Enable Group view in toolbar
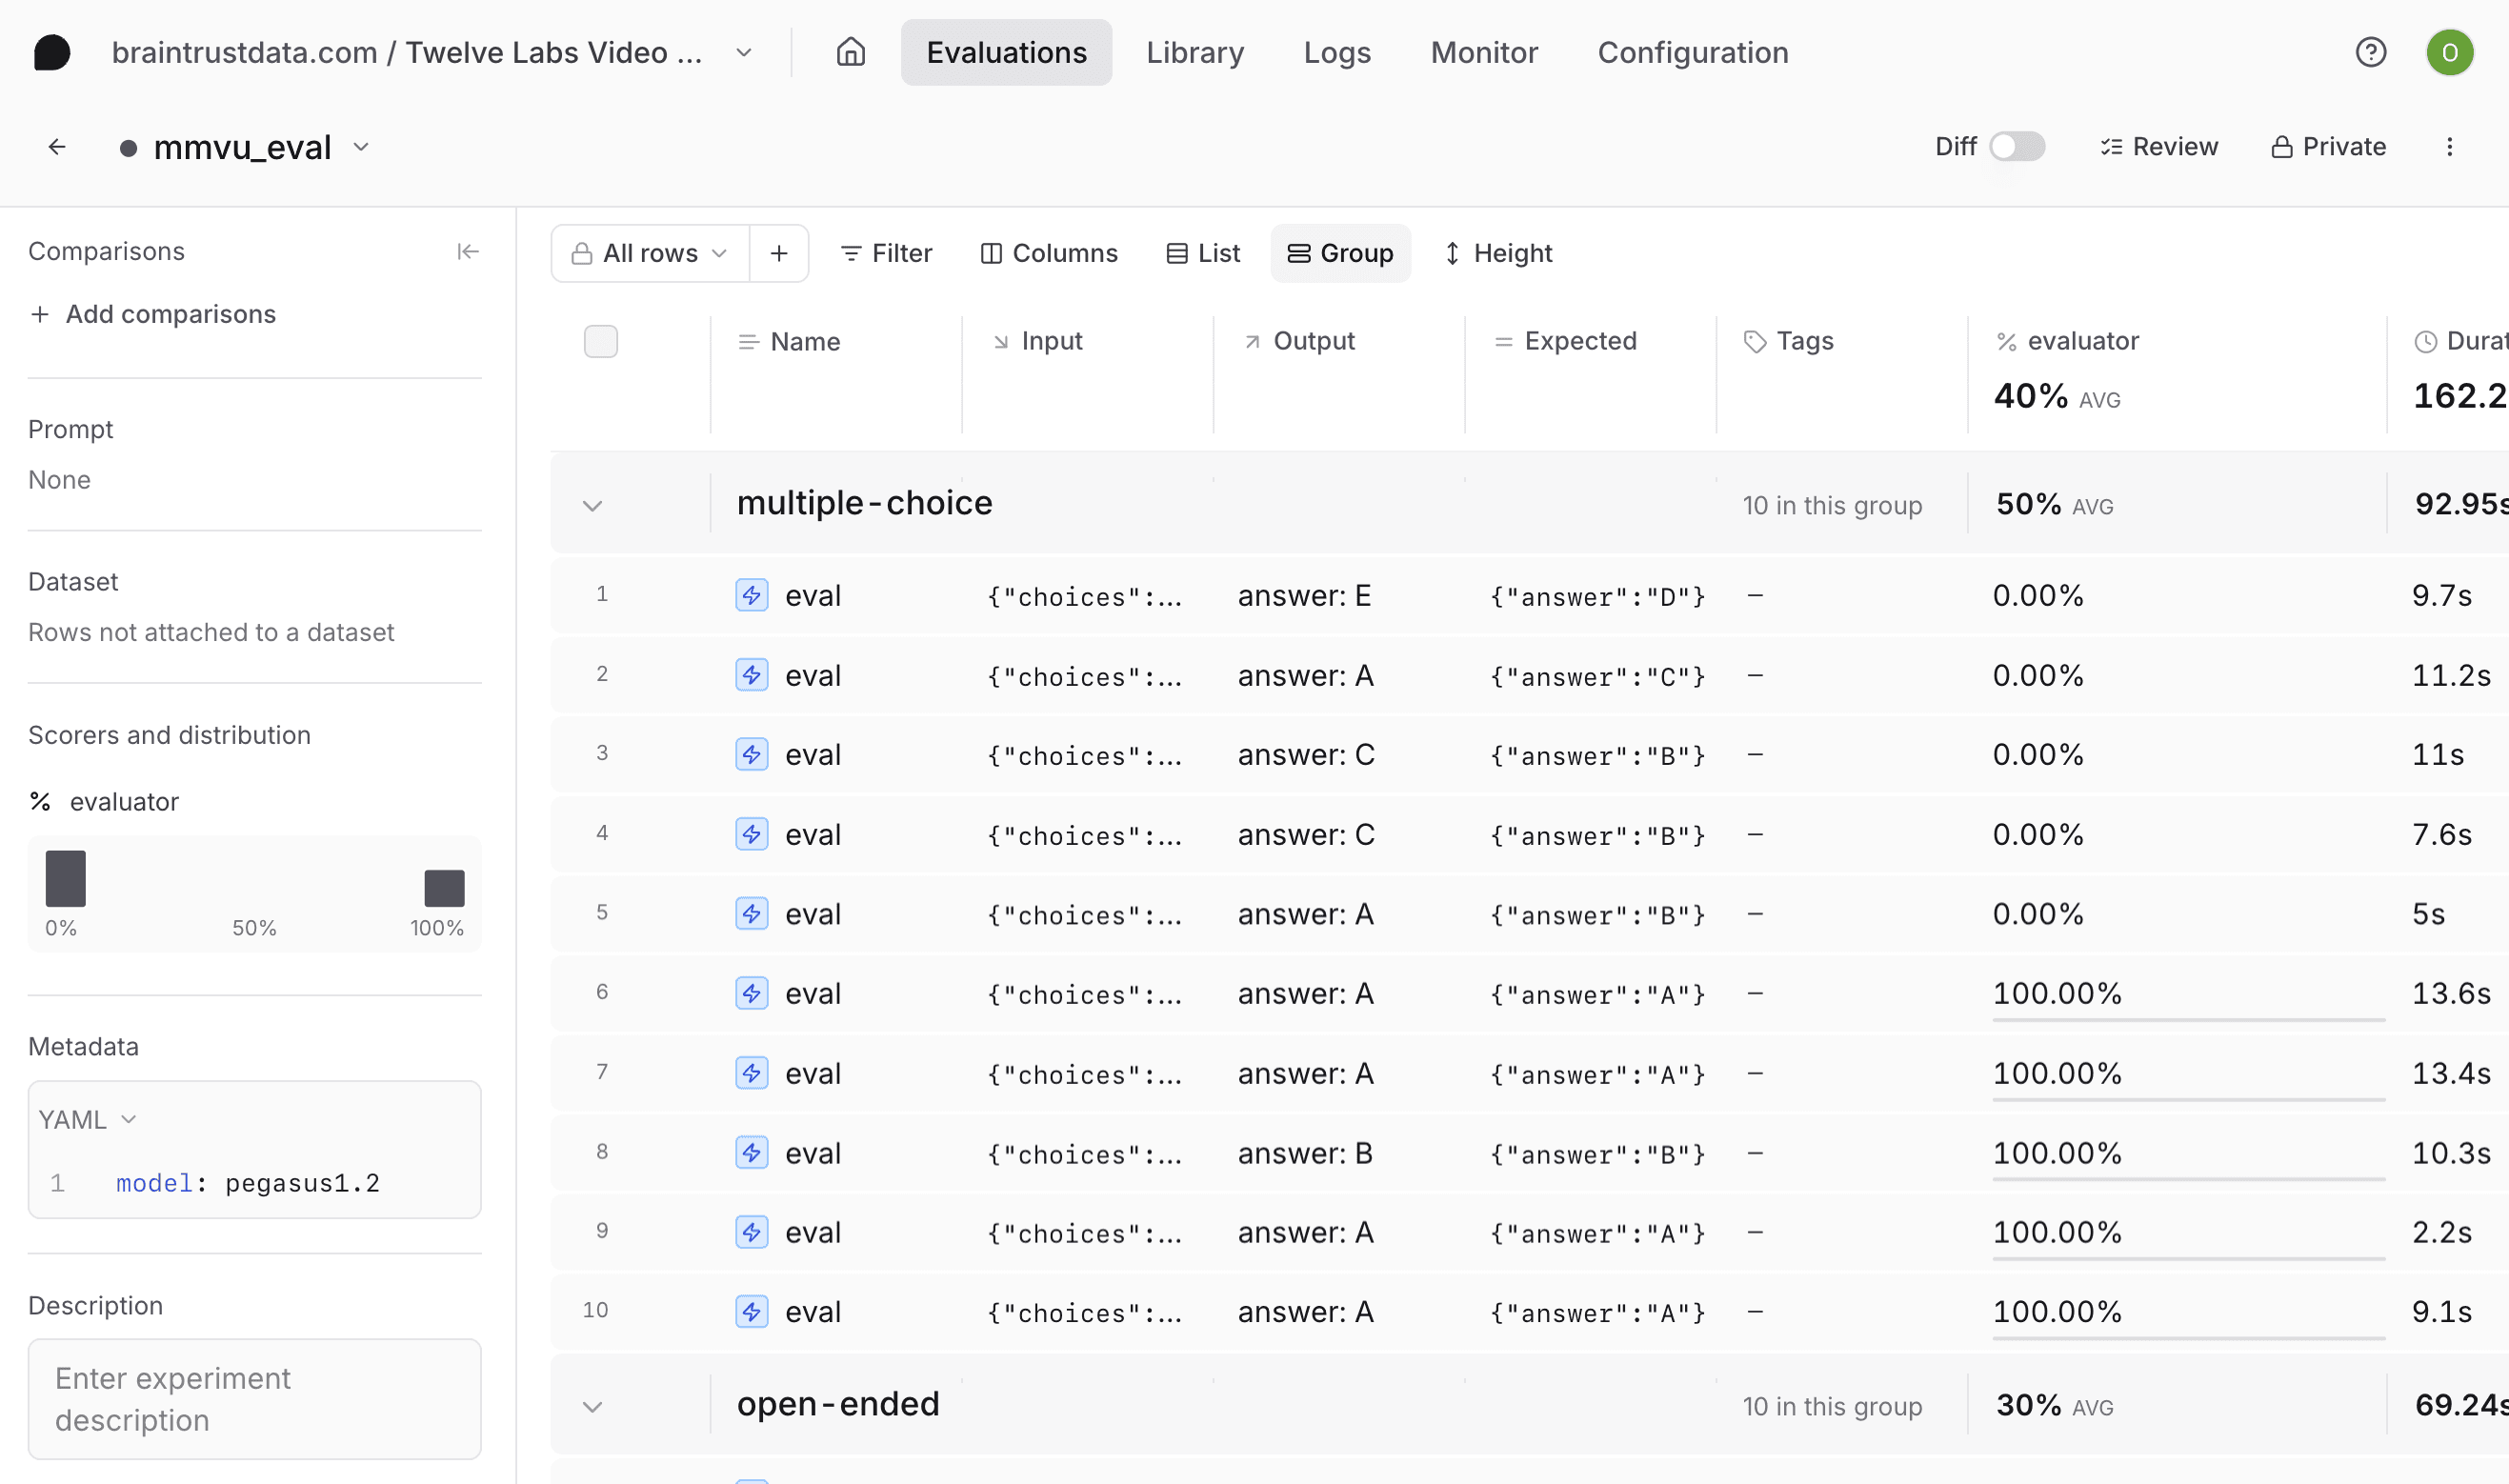 point(1340,253)
